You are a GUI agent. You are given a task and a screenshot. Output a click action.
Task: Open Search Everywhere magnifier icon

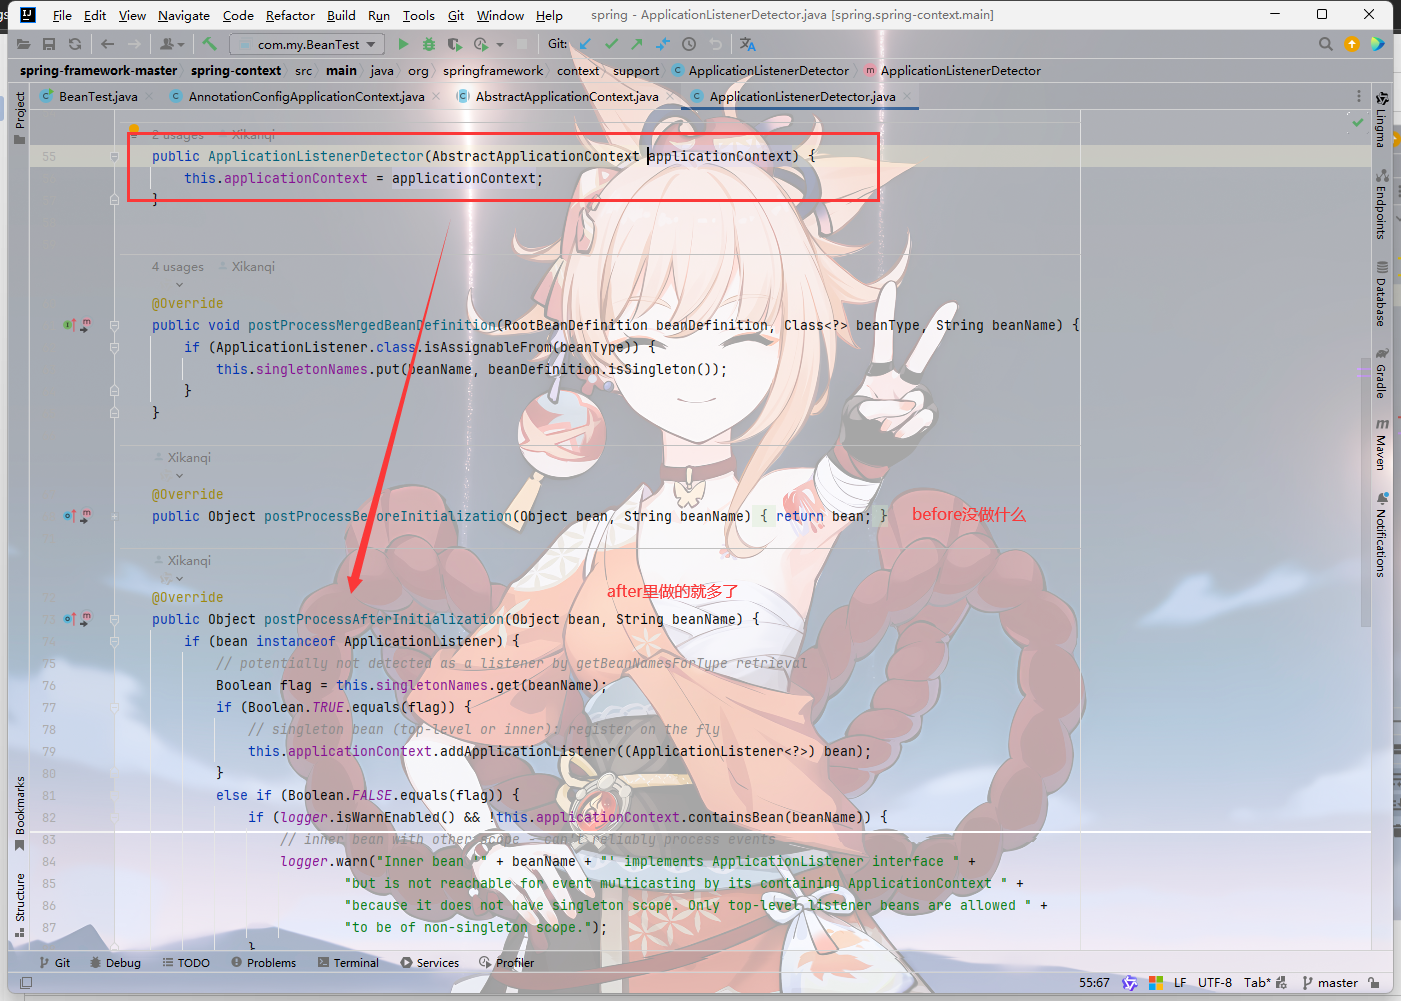coord(1326,44)
